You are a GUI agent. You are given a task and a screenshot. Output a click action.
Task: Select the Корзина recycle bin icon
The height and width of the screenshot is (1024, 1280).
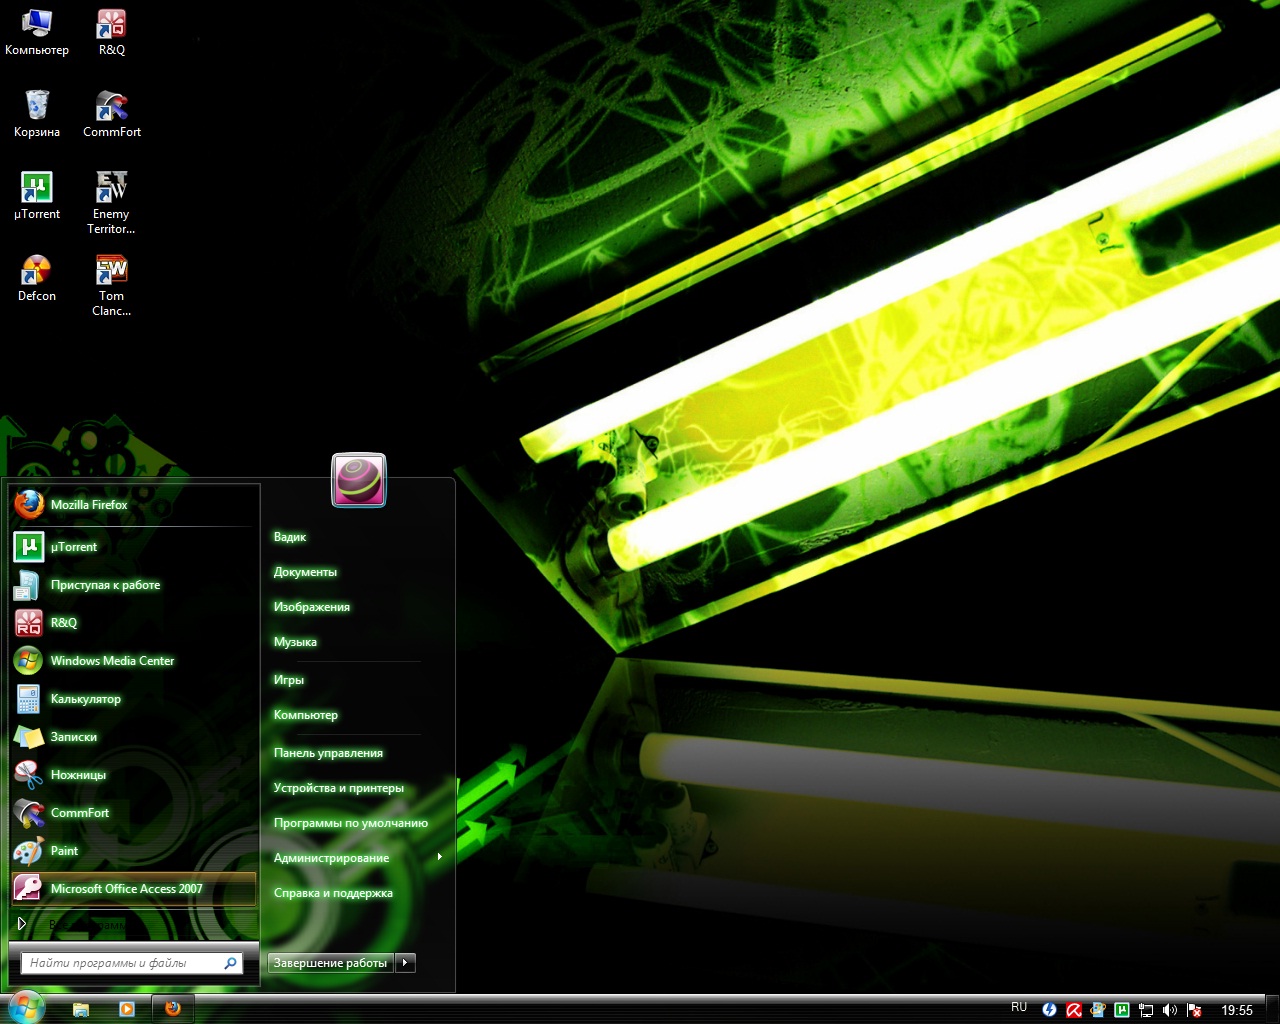(x=37, y=114)
